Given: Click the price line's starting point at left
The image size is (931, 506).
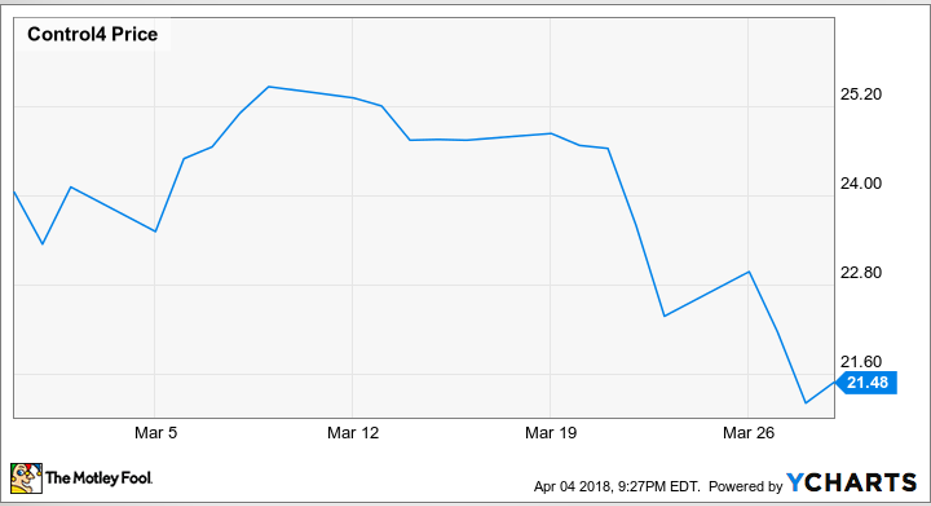Looking at the screenshot, I should coord(13,191).
